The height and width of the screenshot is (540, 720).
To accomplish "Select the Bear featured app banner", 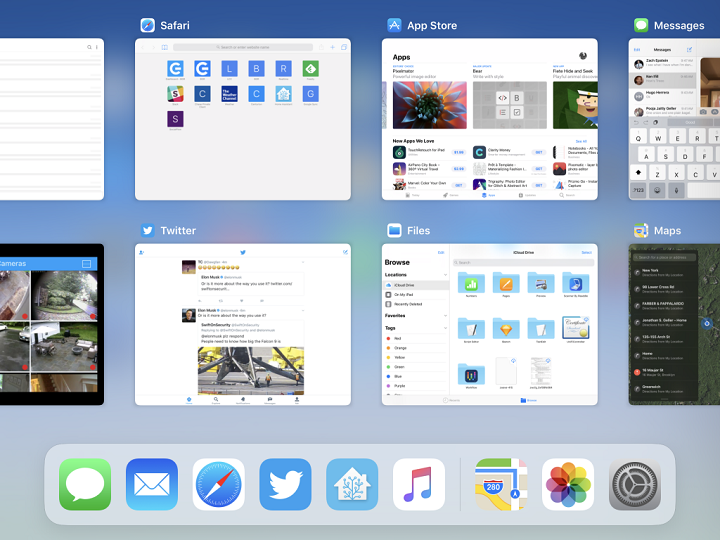I will point(510,105).
